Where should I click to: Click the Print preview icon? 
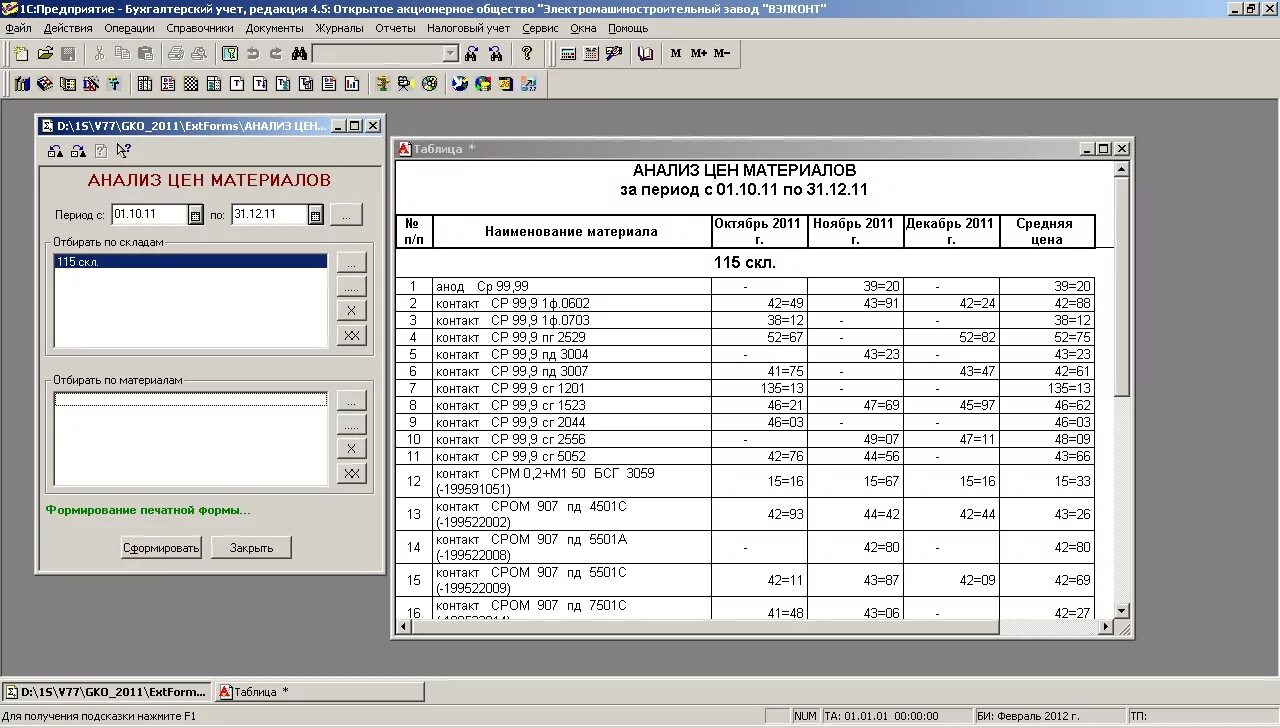pos(199,53)
